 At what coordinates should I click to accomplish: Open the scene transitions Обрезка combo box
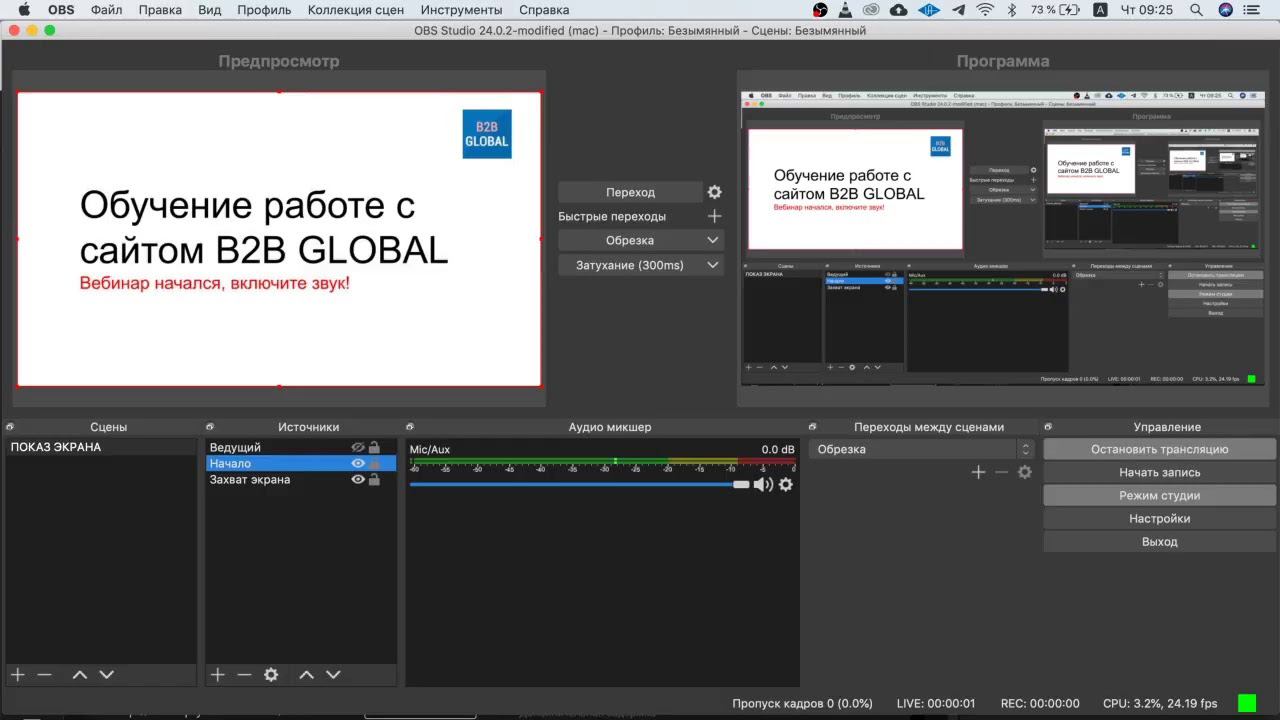pyautogui.click(x=921, y=449)
